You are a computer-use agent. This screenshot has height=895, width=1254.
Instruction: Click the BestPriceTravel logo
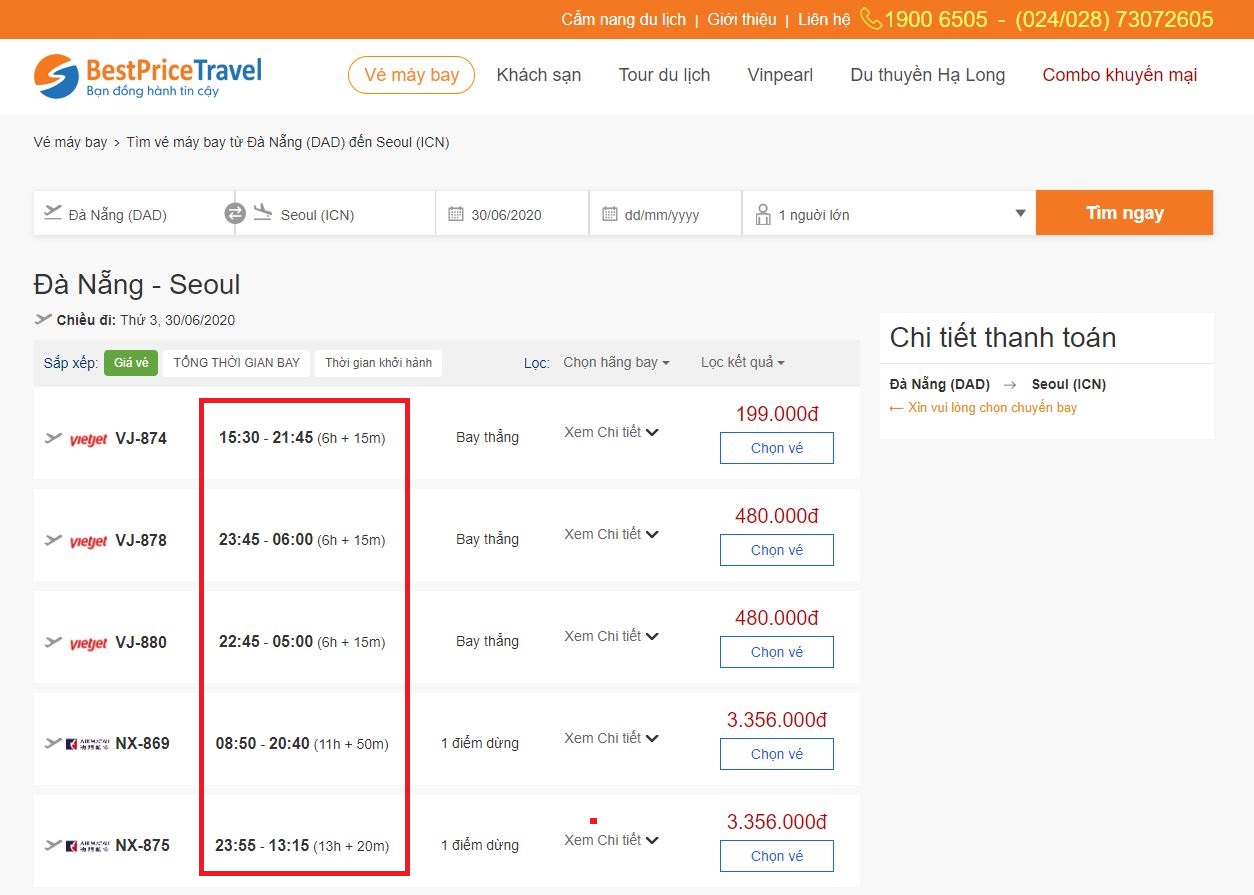click(x=146, y=75)
